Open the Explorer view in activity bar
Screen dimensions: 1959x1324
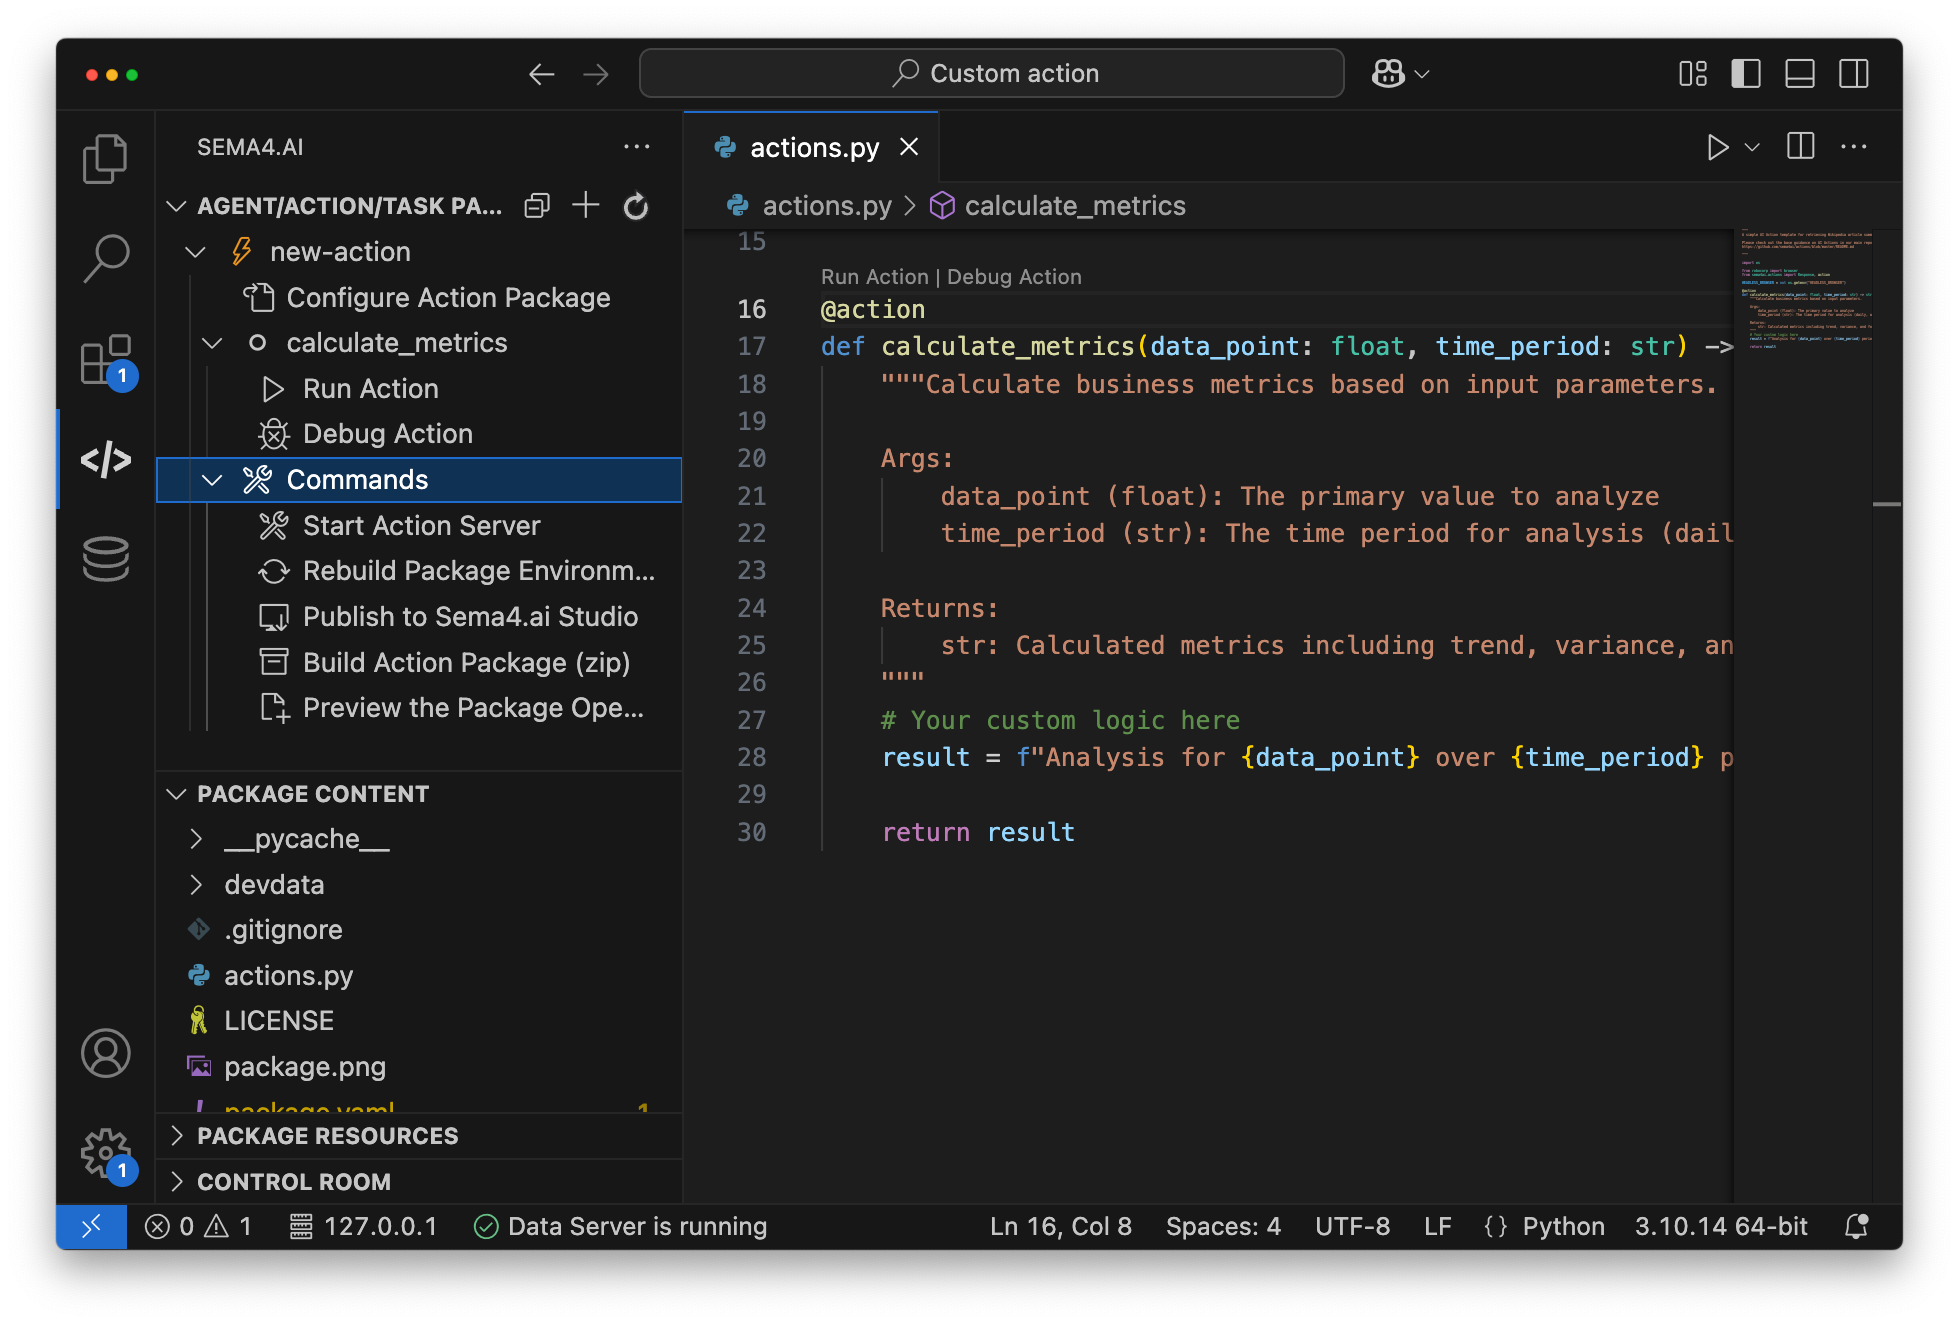105,158
